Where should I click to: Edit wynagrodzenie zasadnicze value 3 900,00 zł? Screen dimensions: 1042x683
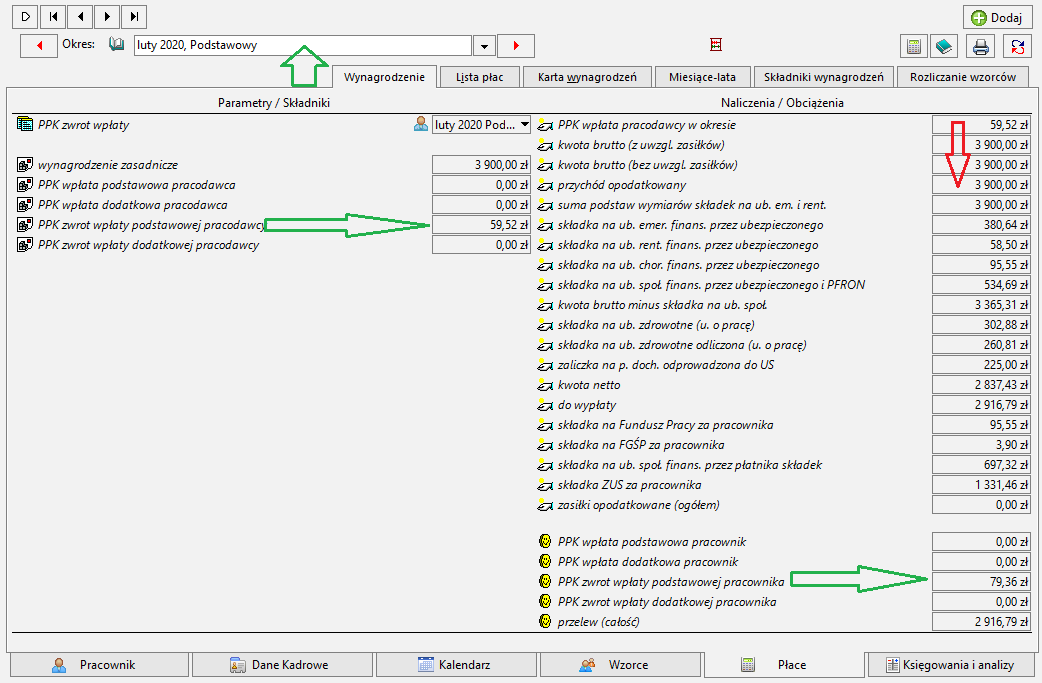481,165
